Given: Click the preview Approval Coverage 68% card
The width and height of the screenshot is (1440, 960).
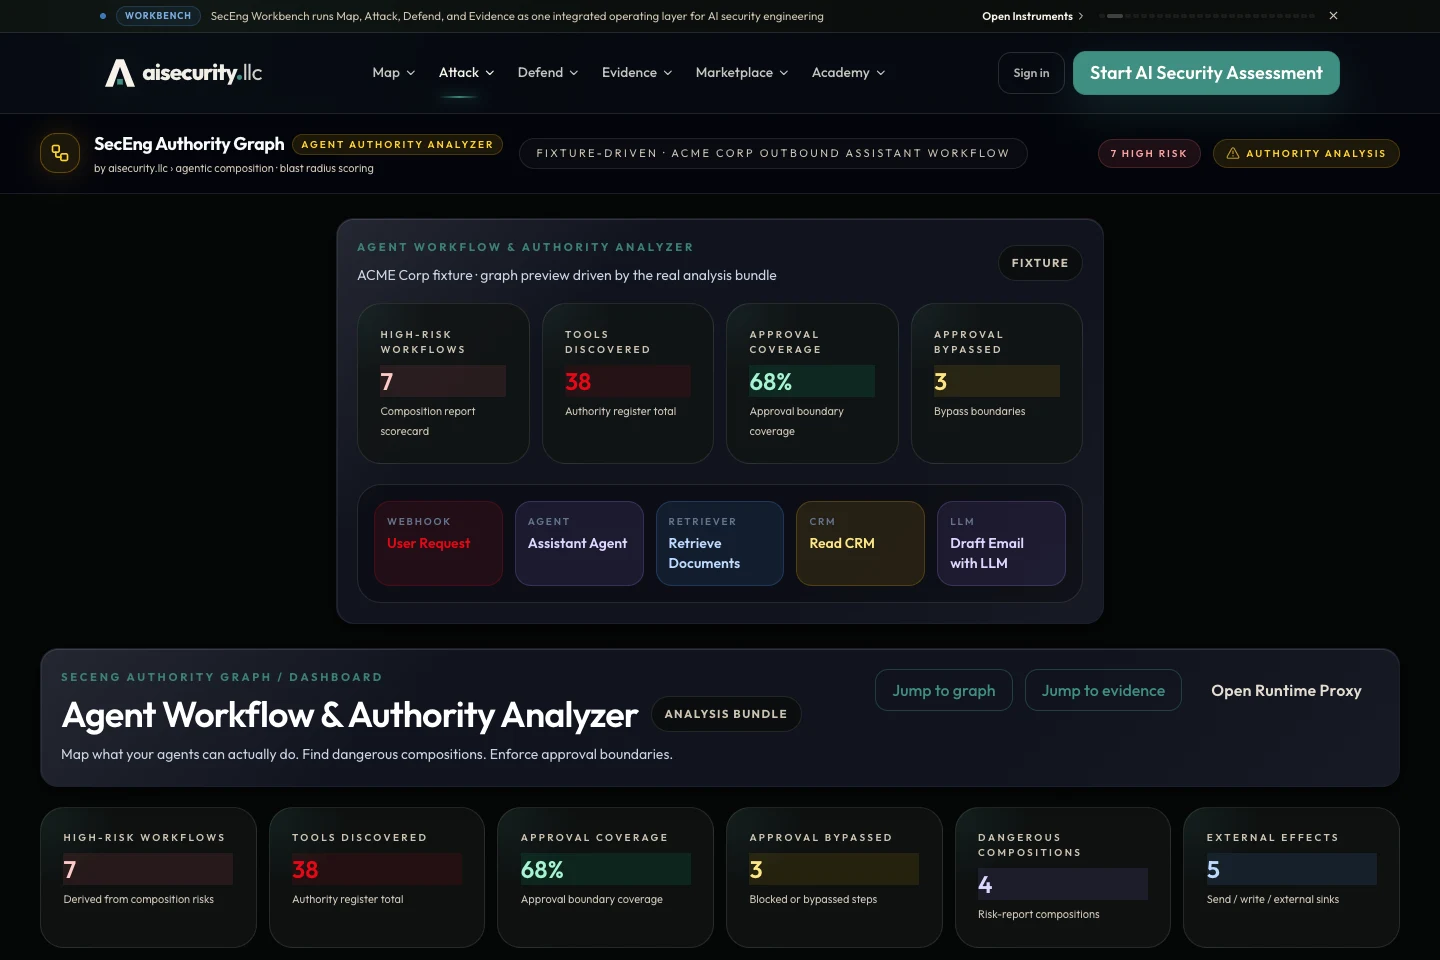Looking at the screenshot, I should point(812,383).
